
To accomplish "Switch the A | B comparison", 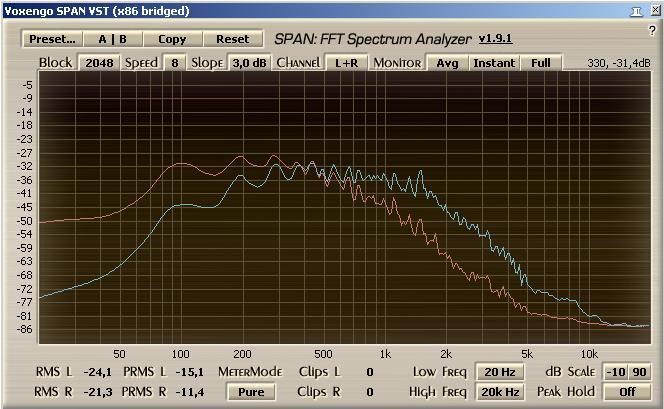I will point(113,39).
